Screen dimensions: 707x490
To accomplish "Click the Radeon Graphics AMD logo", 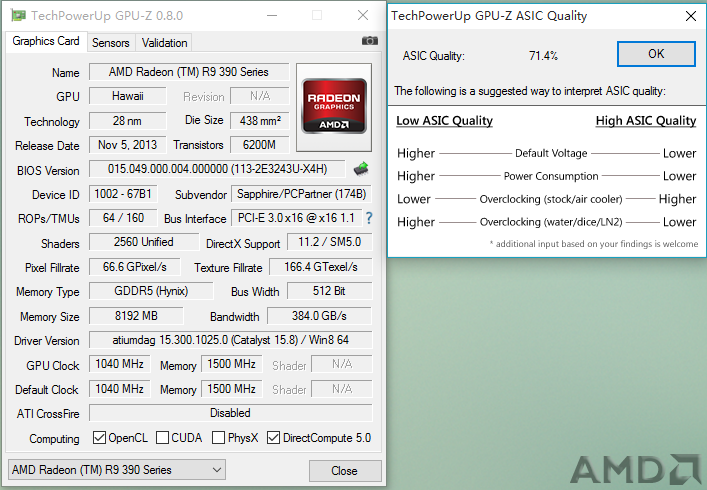I will tap(334, 106).
